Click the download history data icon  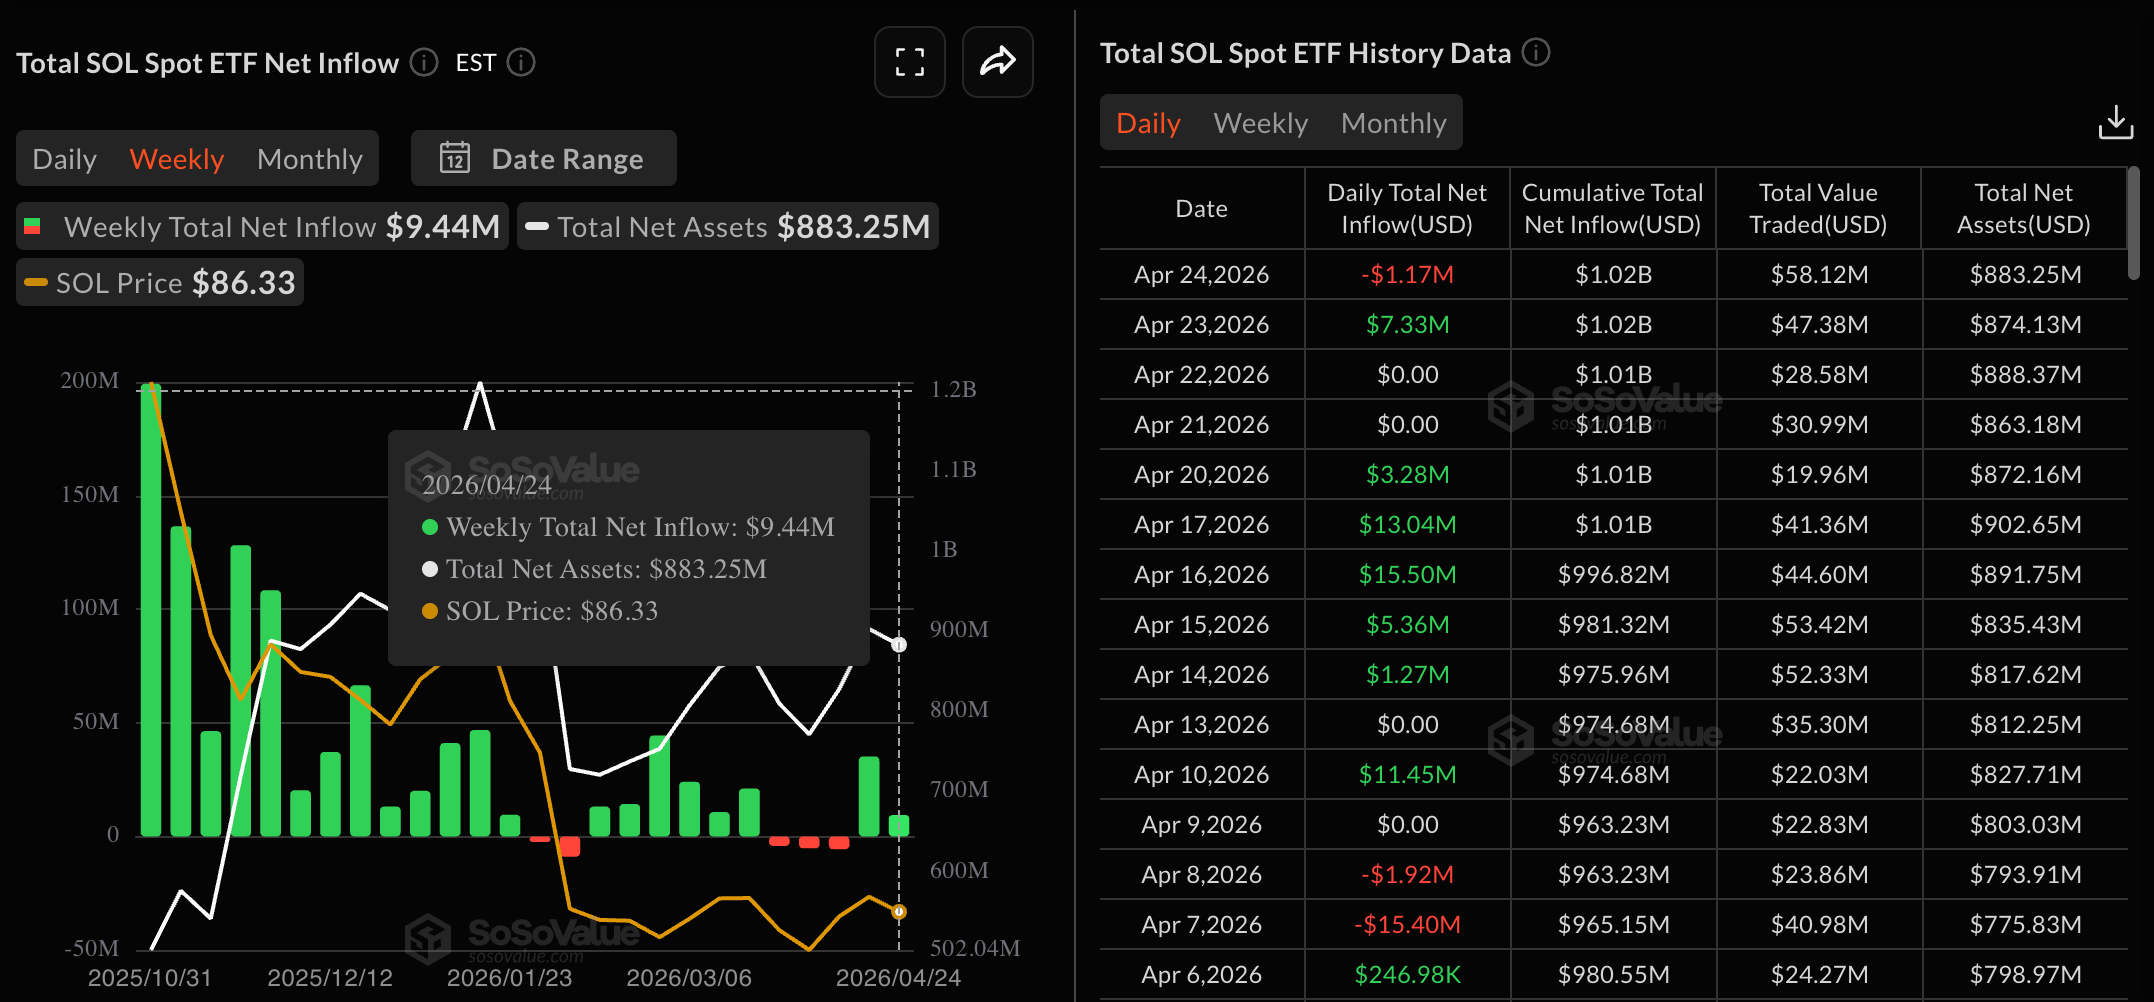point(2115,123)
